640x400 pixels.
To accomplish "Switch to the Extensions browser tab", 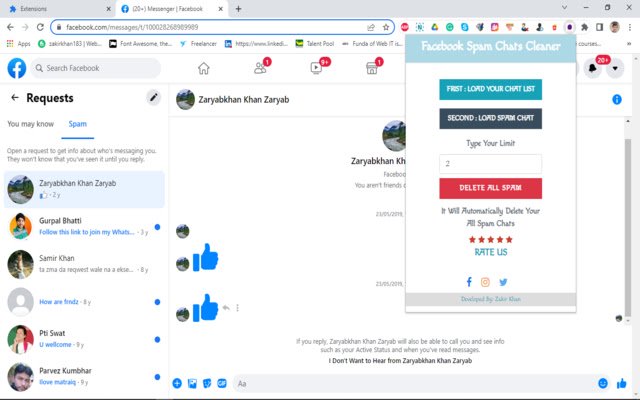I will (x=58, y=9).
